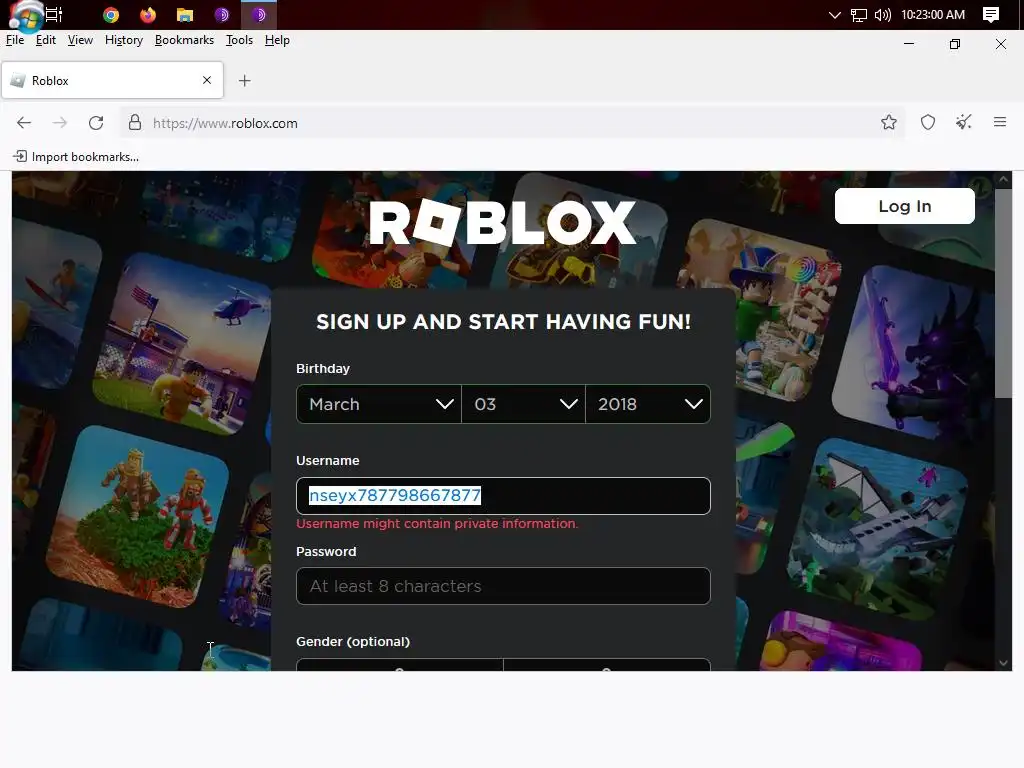Open the Edit menu
The width and height of the screenshot is (1024, 768).
[46, 40]
